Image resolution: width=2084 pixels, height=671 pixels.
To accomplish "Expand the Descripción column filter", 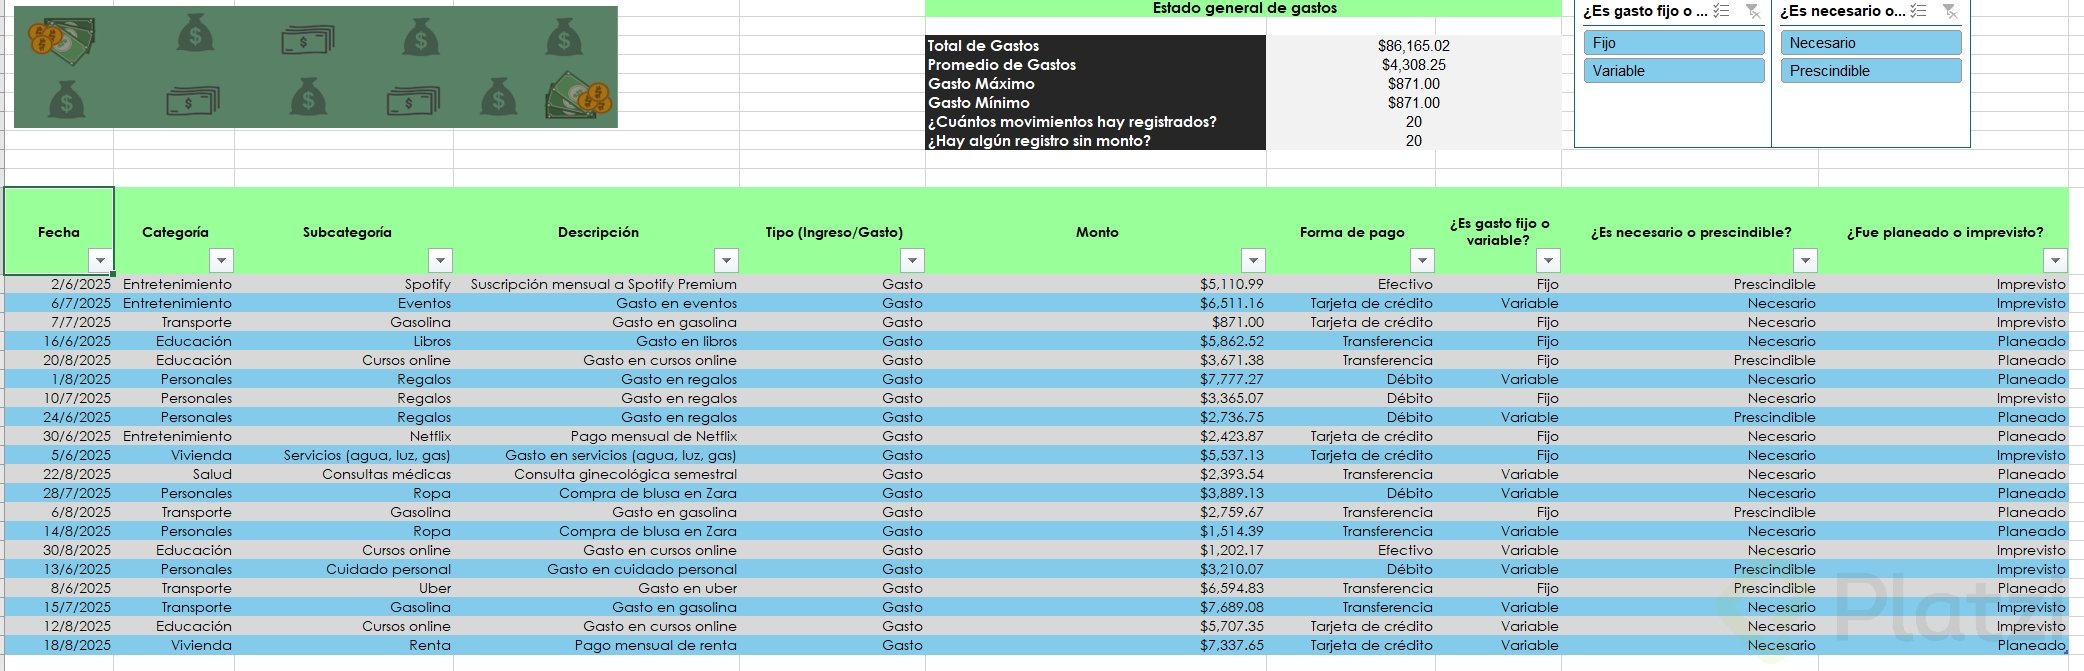I will [x=727, y=261].
